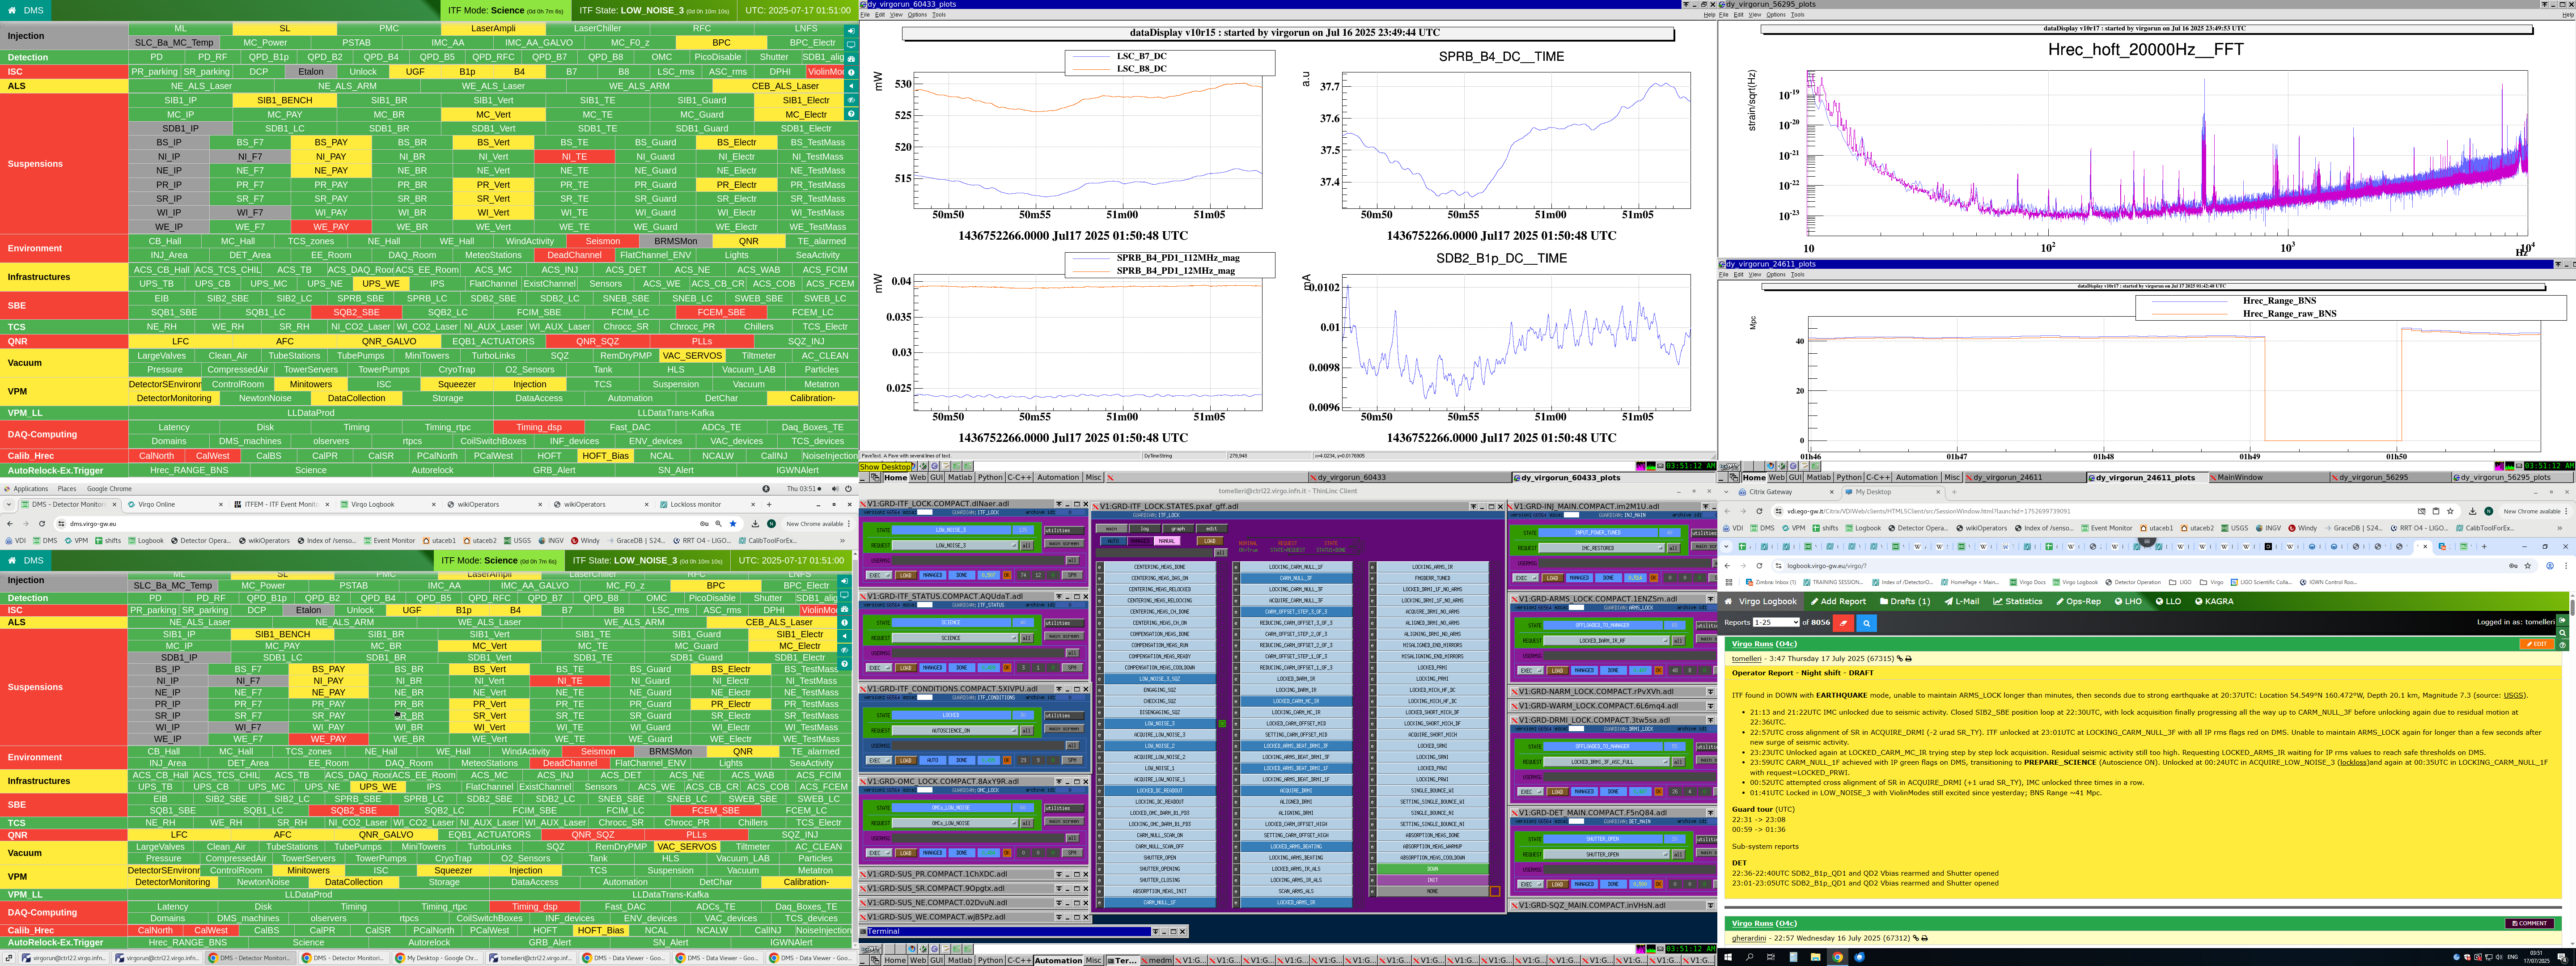
Task: Click the apps grid icon in logbook bookmarks bar
Action: pyautogui.click(x=1729, y=582)
